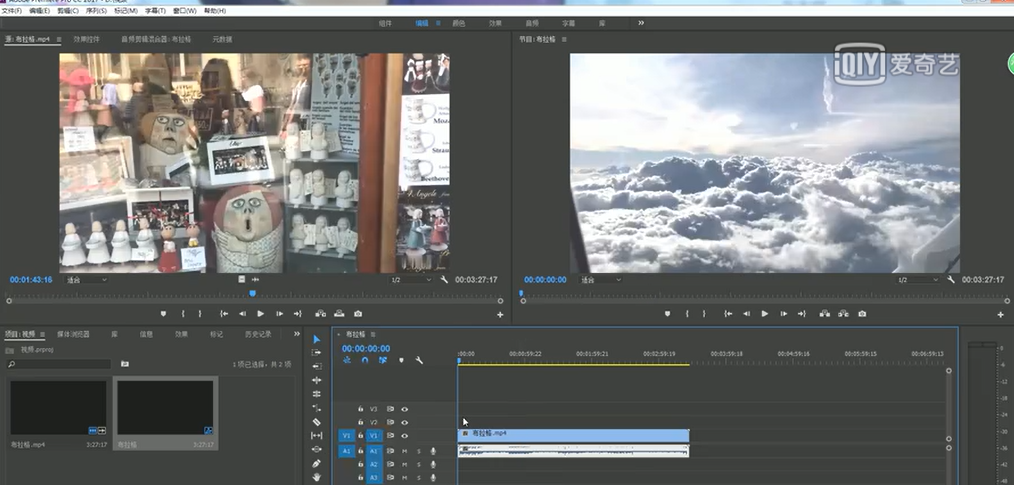
Task: Toggle V1 track visibility eye
Action: 405,436
